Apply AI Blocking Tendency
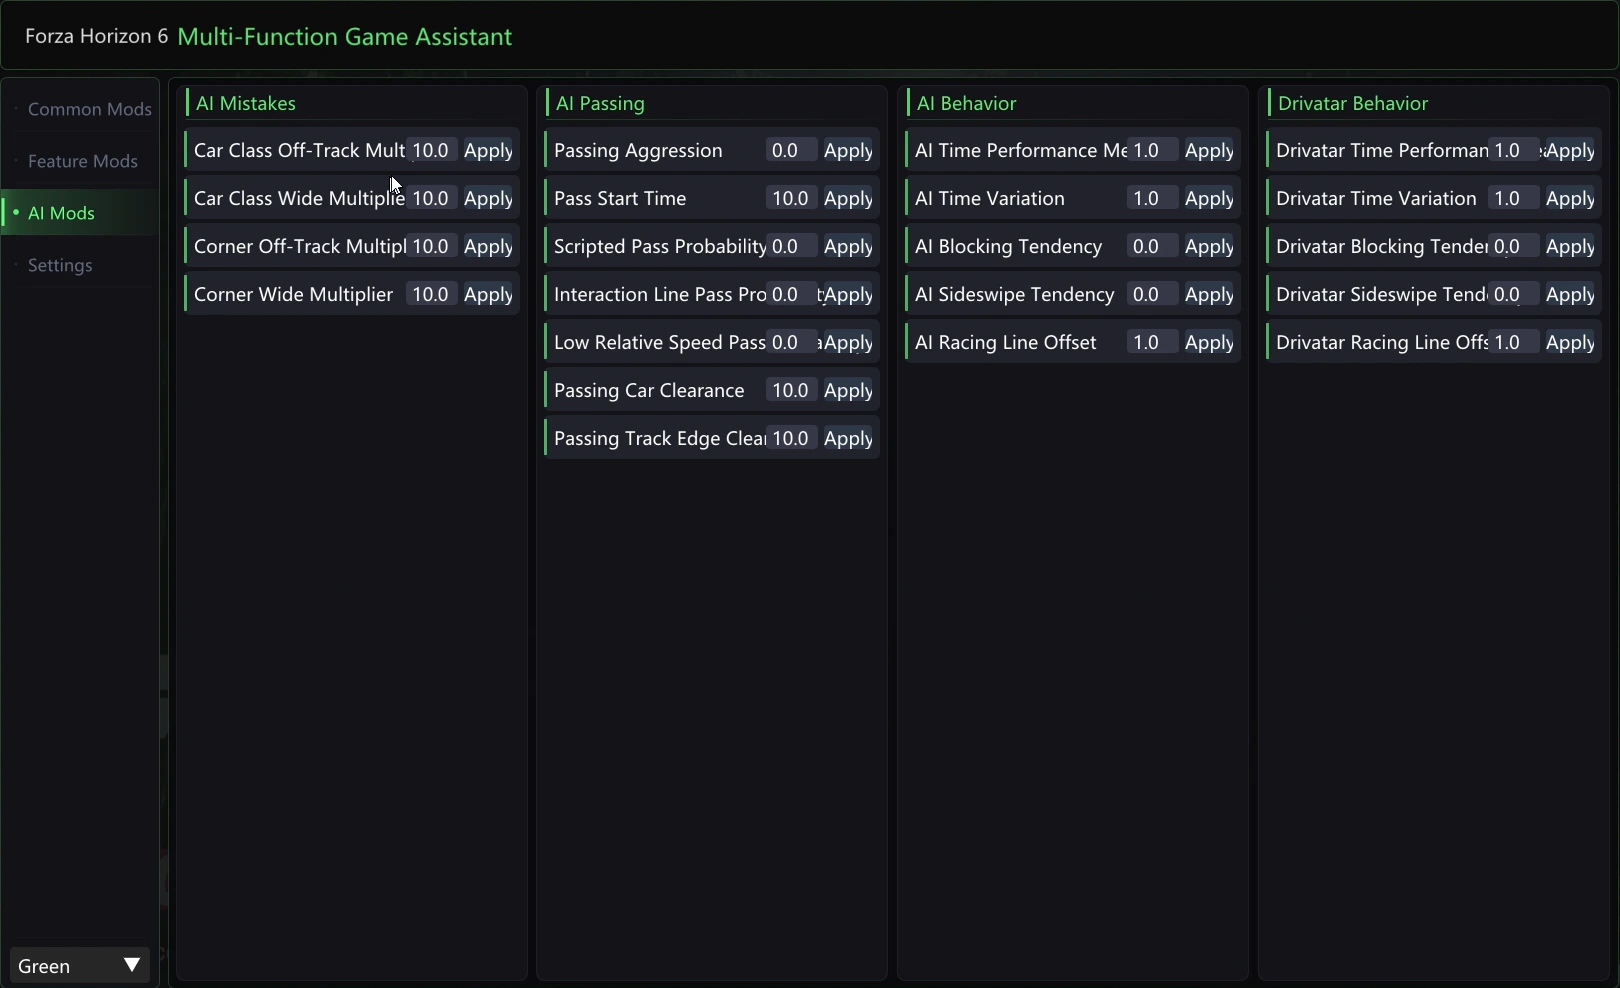The width and height of the screenshot is (1620, 988). [1209, 246]
